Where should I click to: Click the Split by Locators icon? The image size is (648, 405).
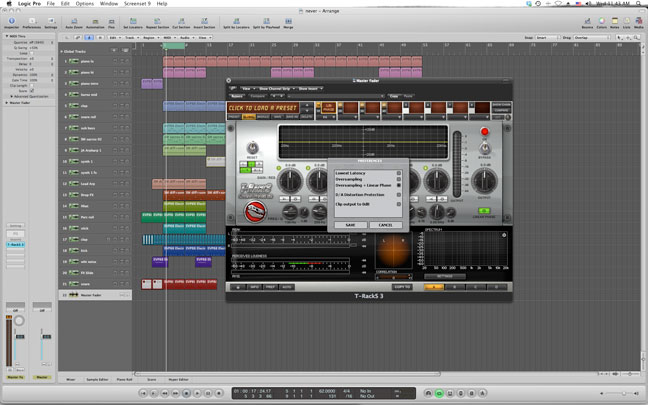236,22
